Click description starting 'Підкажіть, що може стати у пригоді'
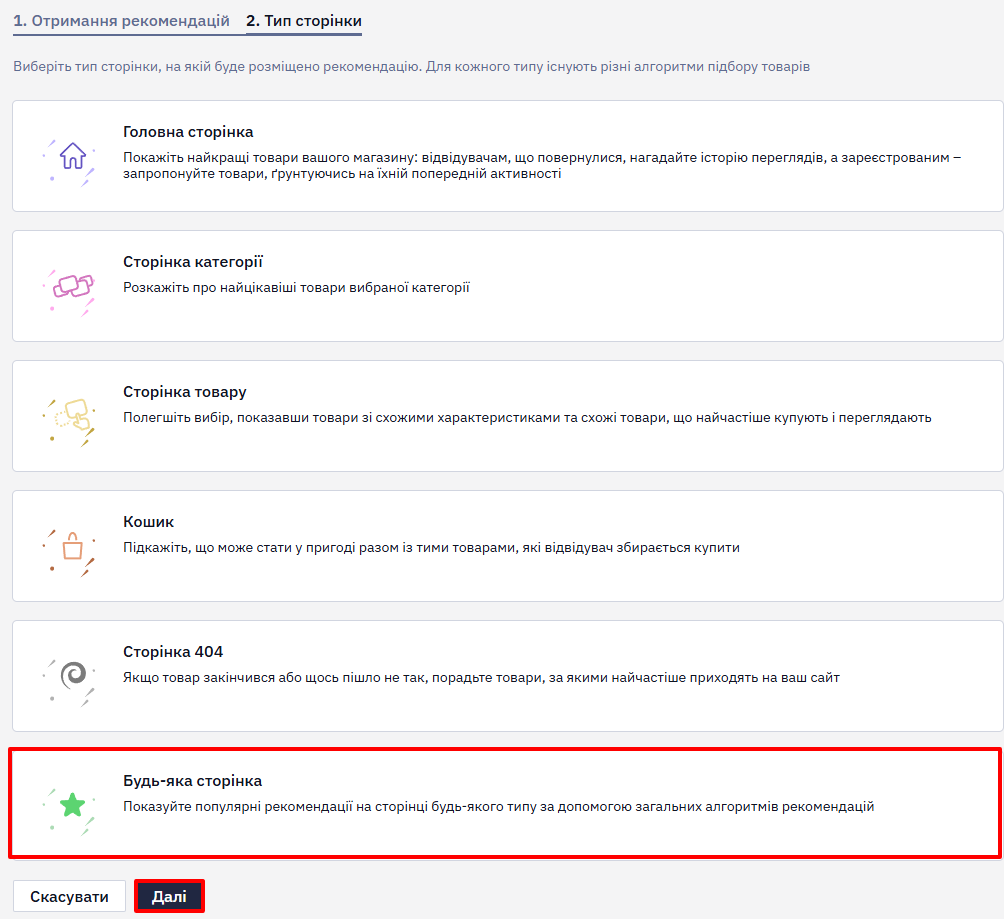The width and height of the screenshot is (1004, 919). point(431,548)
